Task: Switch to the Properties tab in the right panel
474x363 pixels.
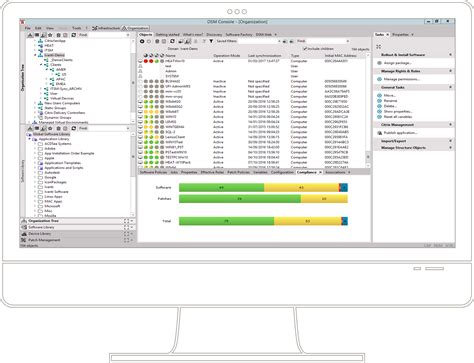Action: coord(400,34)
